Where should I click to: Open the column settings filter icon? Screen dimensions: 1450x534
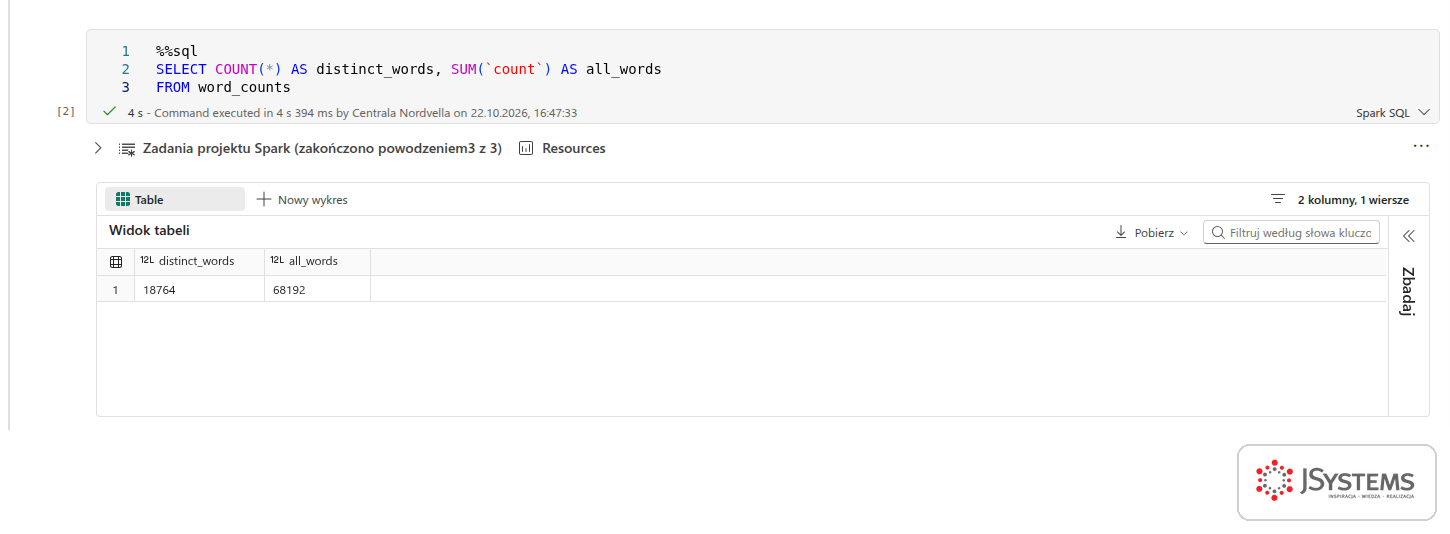pos(1277,199)
